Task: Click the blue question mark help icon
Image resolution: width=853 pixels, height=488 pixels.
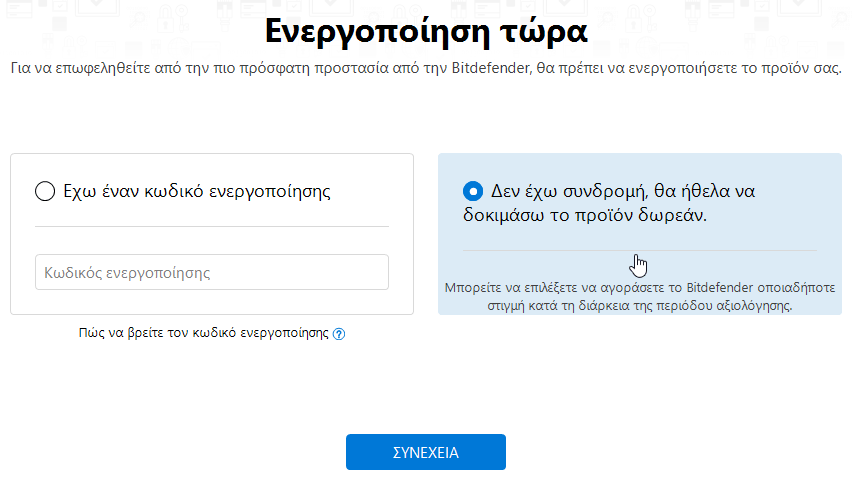Action: tap(338, 334)
